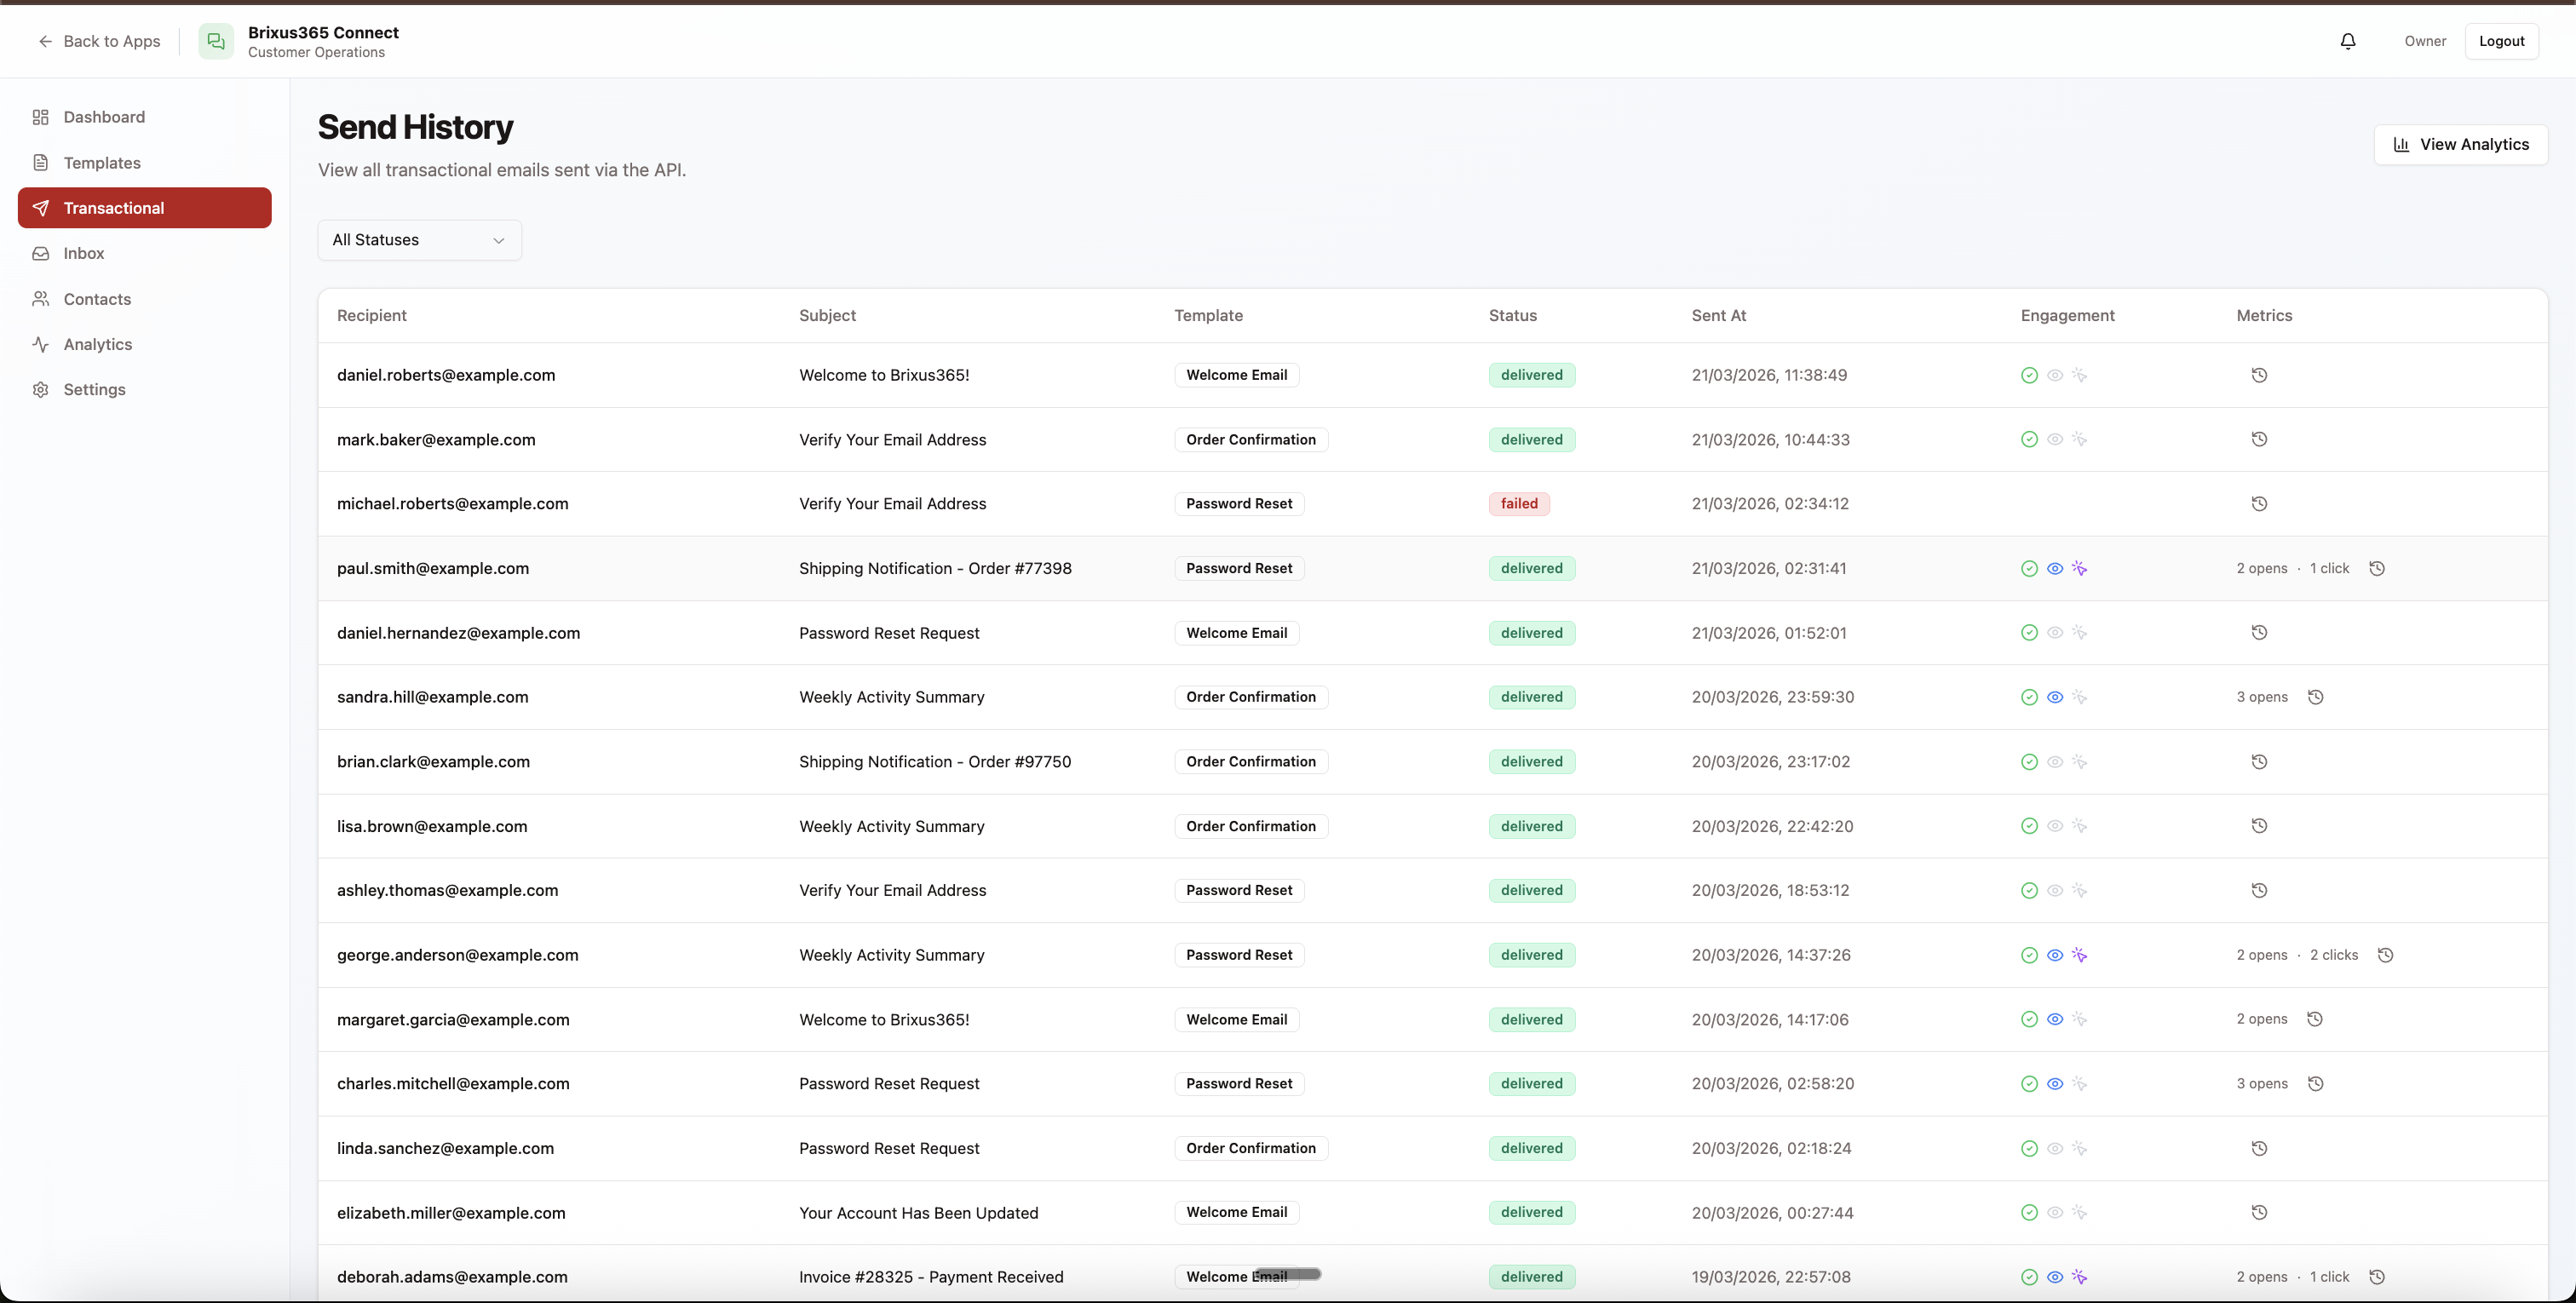Click Back to Apps link
2576x1303 pixels.
click(99, 41)
